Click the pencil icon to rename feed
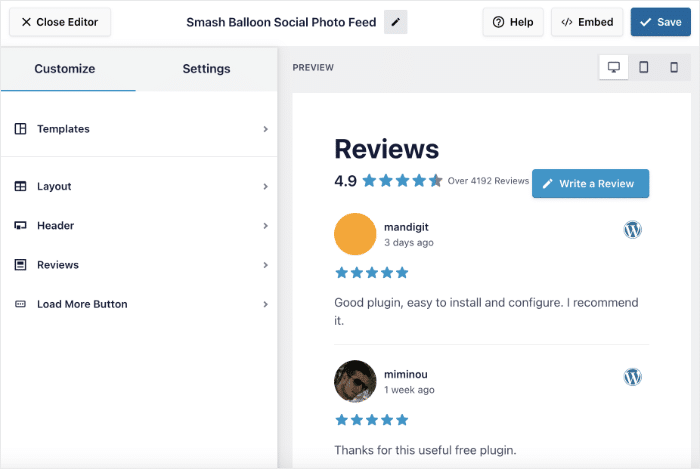The width and height of the screenshot is (700, 469). (396, 22)
